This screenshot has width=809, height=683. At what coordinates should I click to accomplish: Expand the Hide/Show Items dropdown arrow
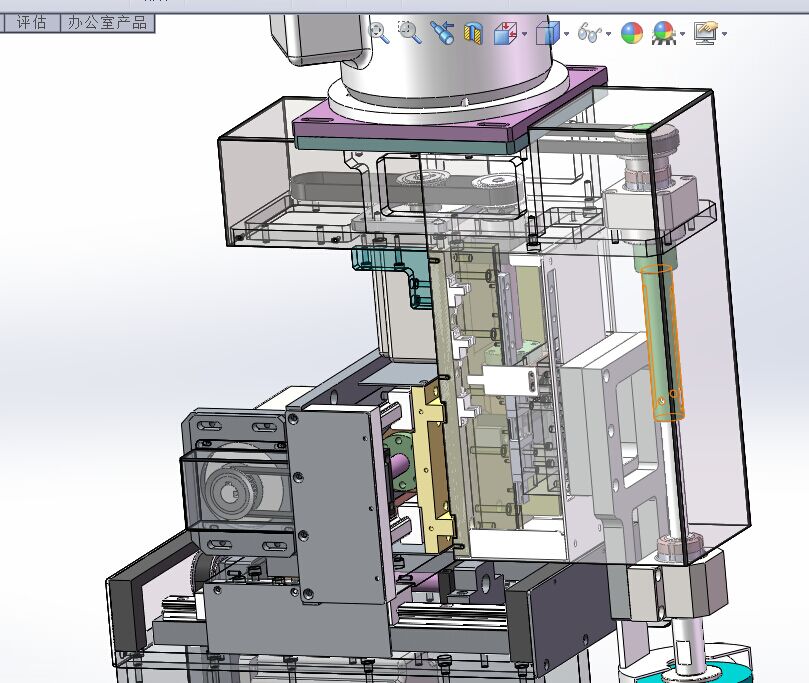(608, 34)
